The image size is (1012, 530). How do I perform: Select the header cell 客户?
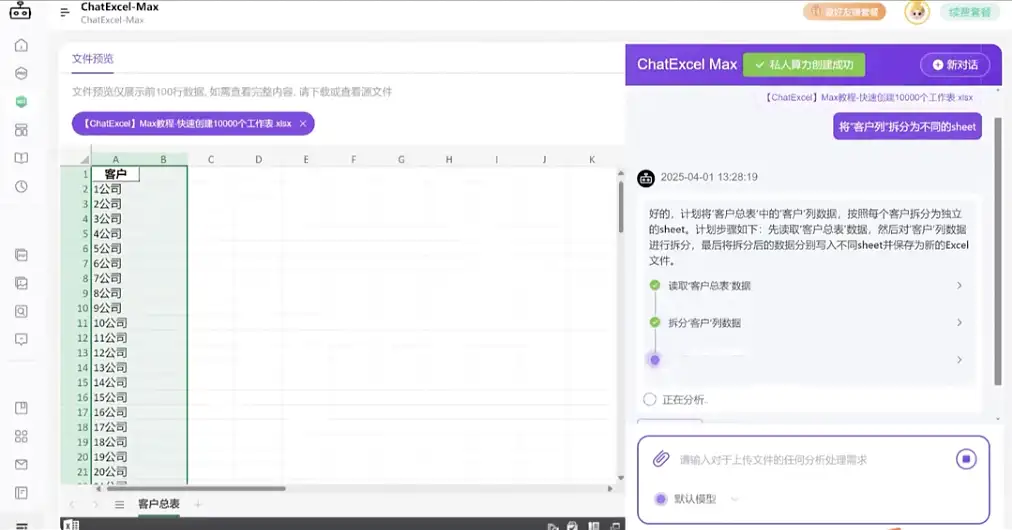pyautogui.click(x=116, y=174)
